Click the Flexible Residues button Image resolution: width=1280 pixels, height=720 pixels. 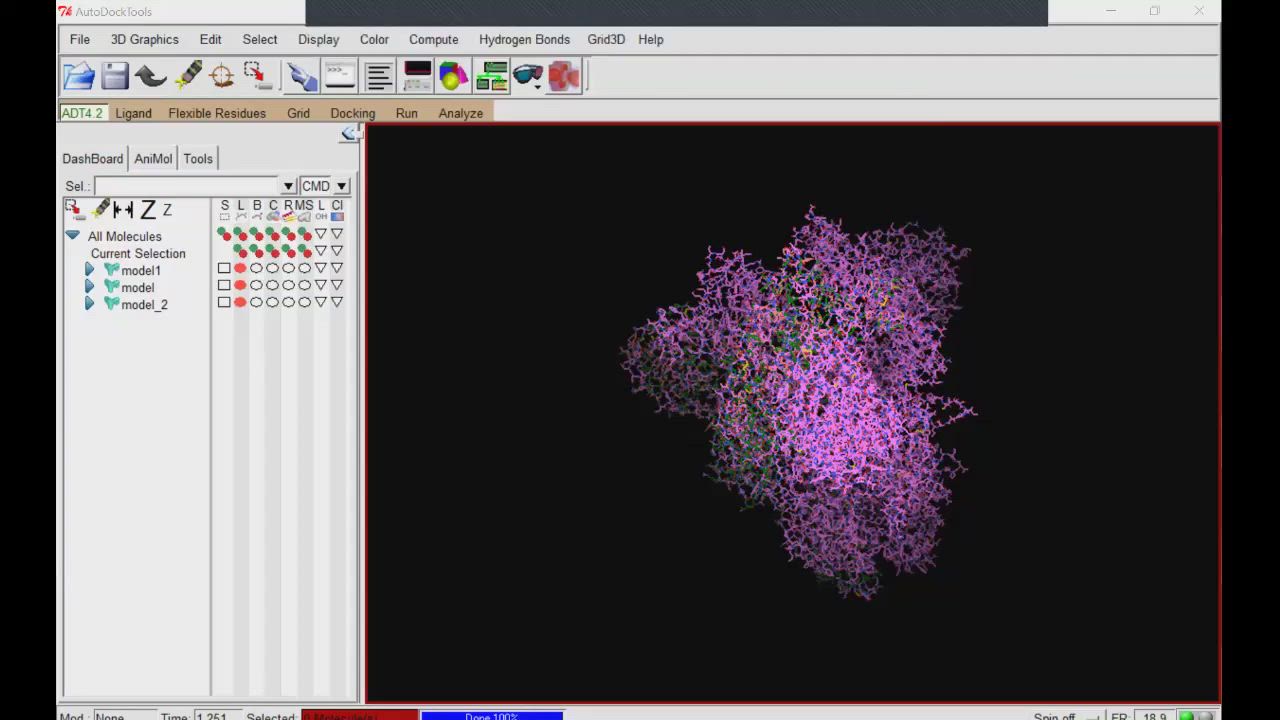pyautogui.click(x=217, y=113)
